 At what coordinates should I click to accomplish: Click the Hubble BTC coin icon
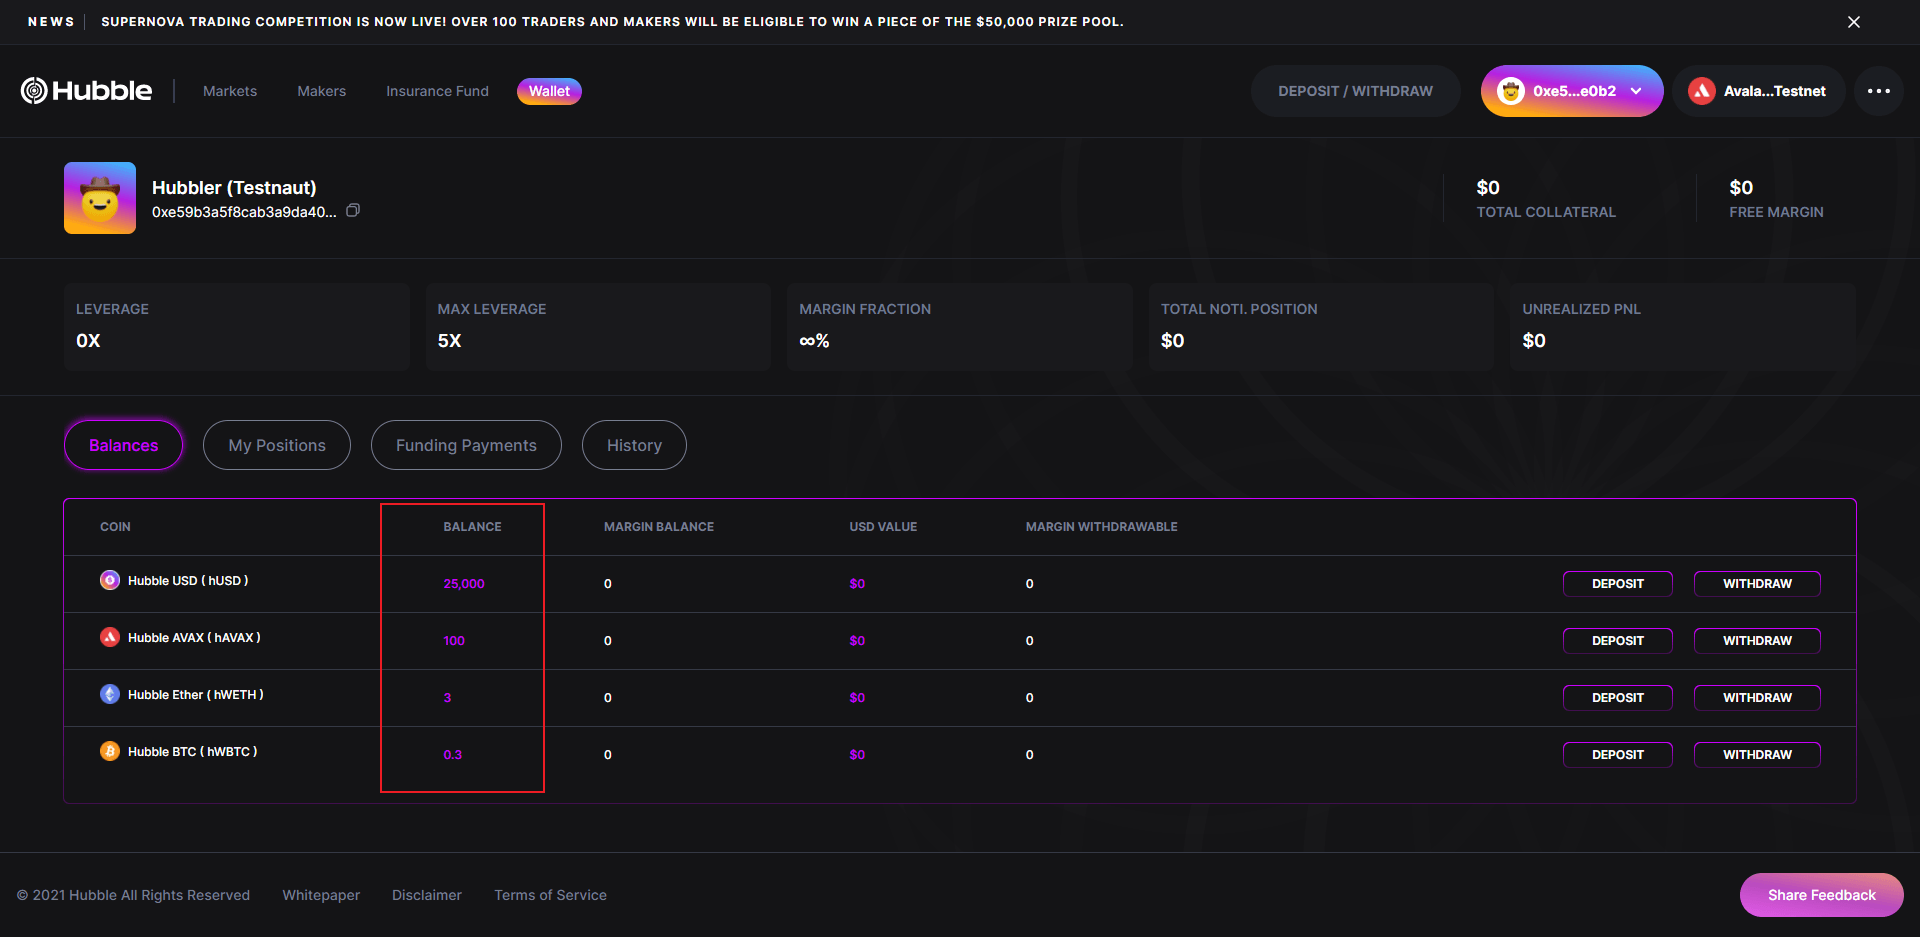(x=110, y=751)
